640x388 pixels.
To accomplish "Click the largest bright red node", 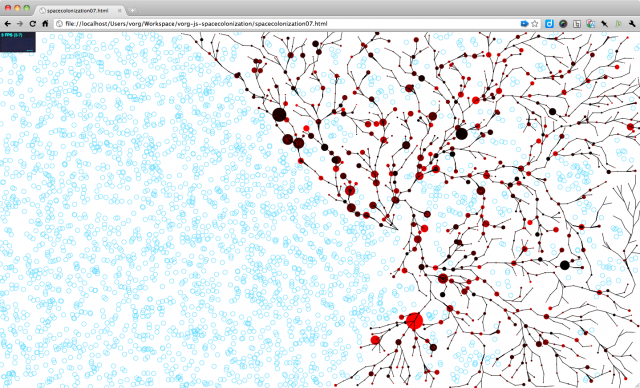I will [414, 321].
